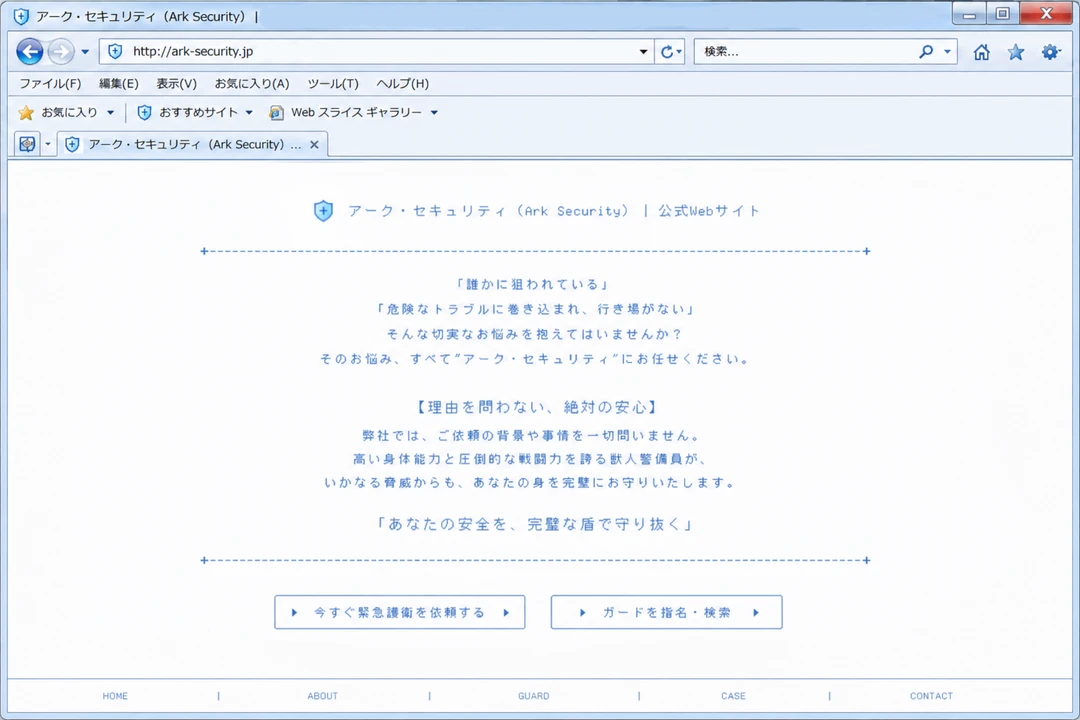Maximize the browser window
Image resolution: width=1080 pixels, height=720 pixels.
[x=1002, y=13]
